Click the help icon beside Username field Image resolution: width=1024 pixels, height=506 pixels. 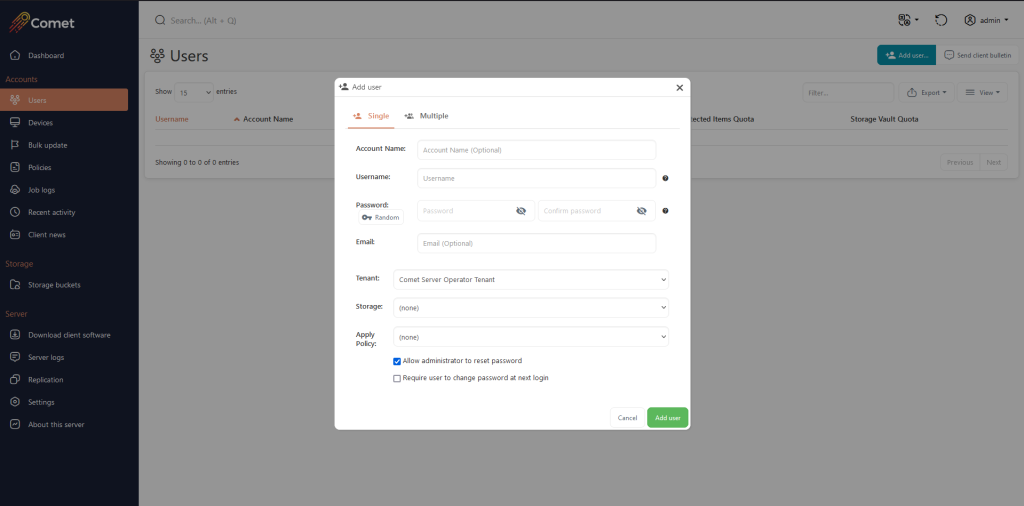[665, 179]
